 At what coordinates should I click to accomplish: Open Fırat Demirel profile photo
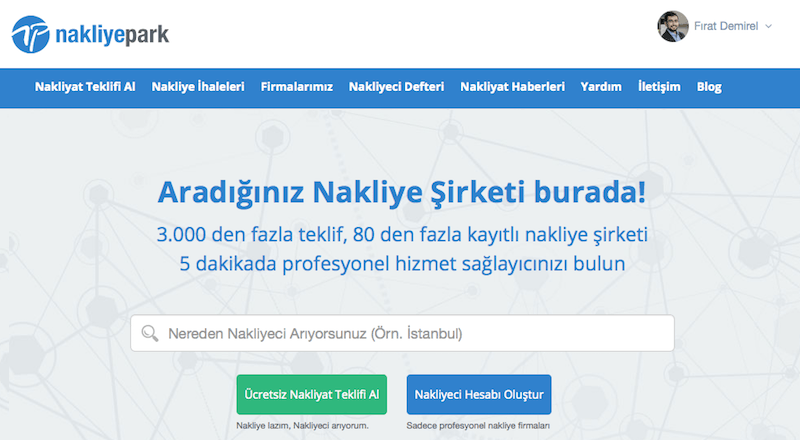(x=672, y=26)
